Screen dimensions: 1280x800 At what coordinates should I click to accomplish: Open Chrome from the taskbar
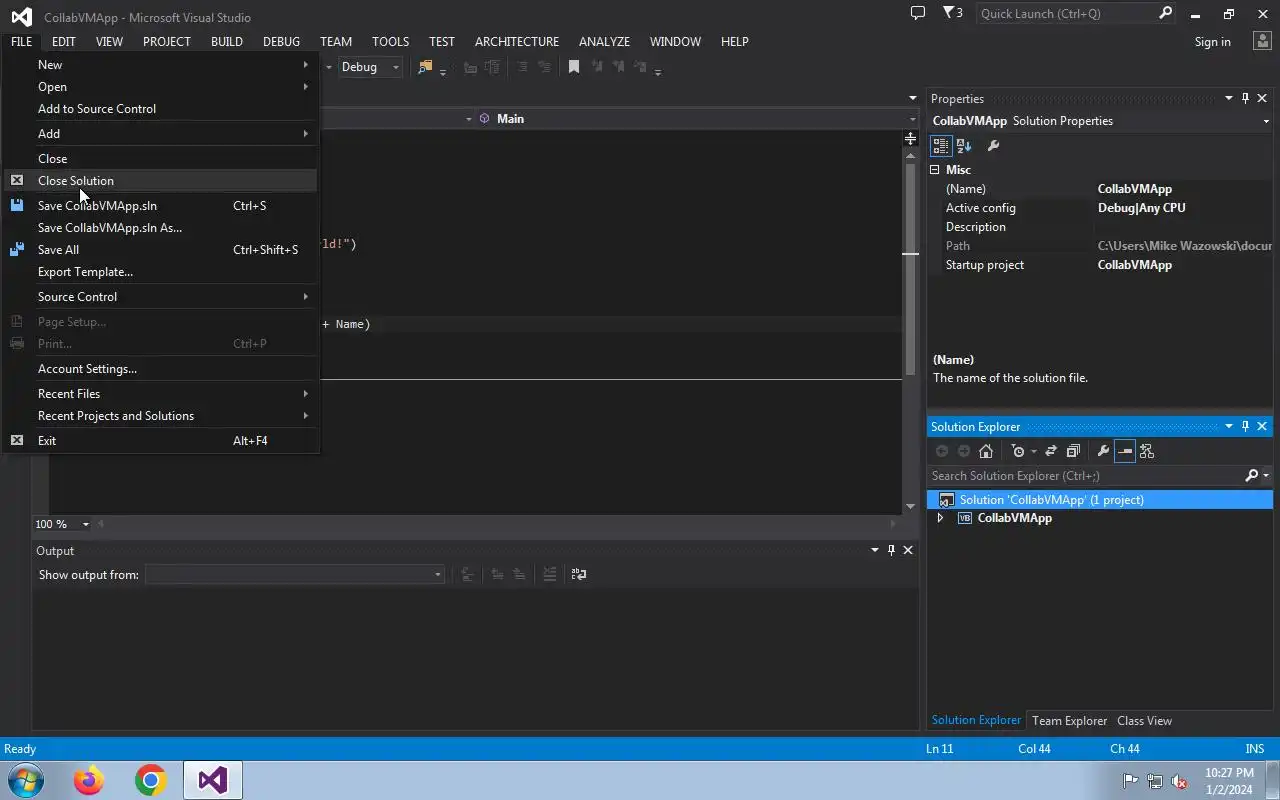151,780
